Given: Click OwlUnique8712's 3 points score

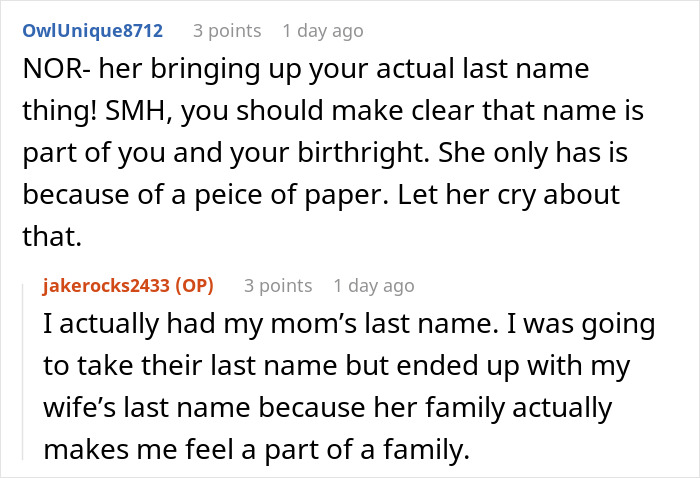Looking at the screenshot, I should 227,31.
